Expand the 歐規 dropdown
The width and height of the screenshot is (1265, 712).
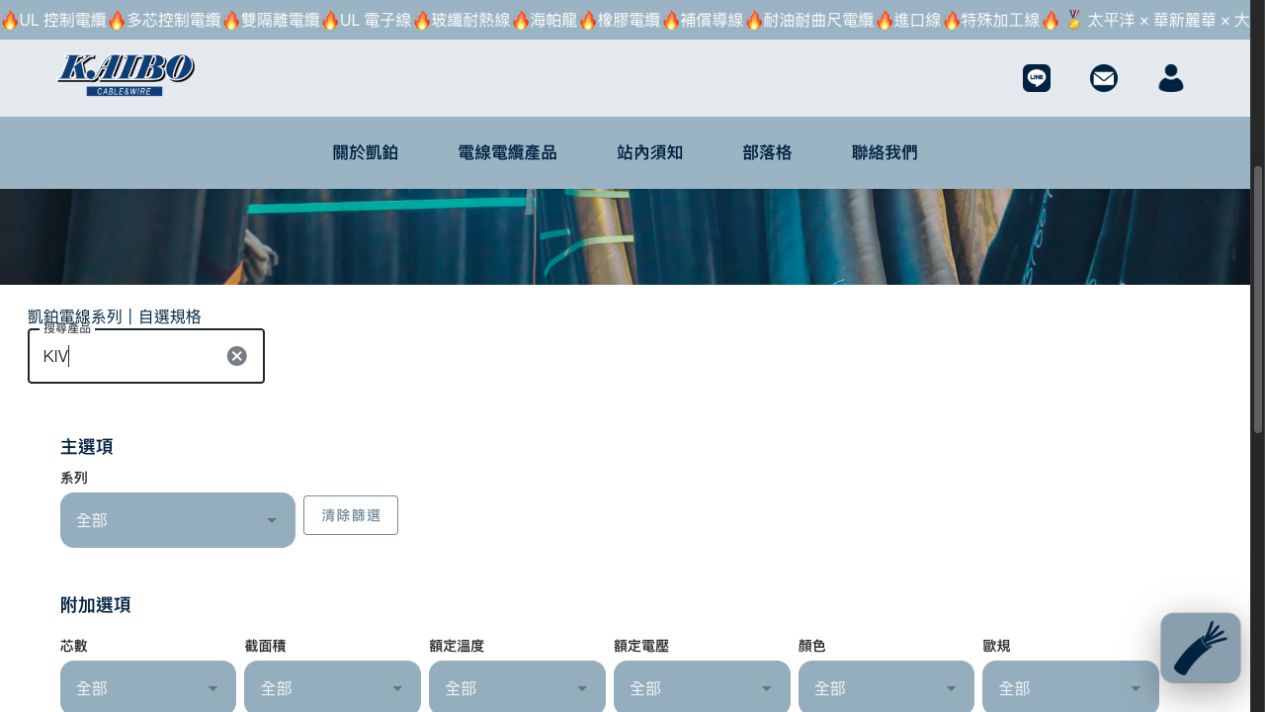coord(1070,687)
